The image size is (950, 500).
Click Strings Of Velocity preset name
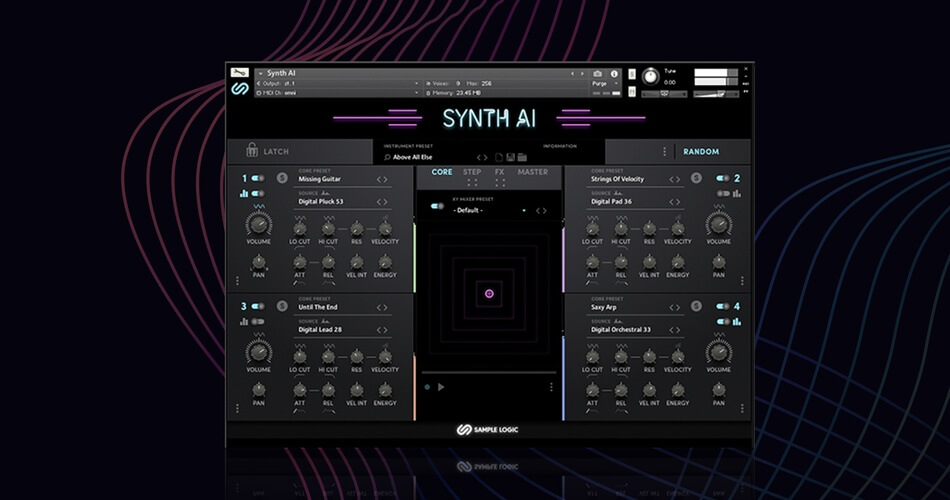click(617, 179)
